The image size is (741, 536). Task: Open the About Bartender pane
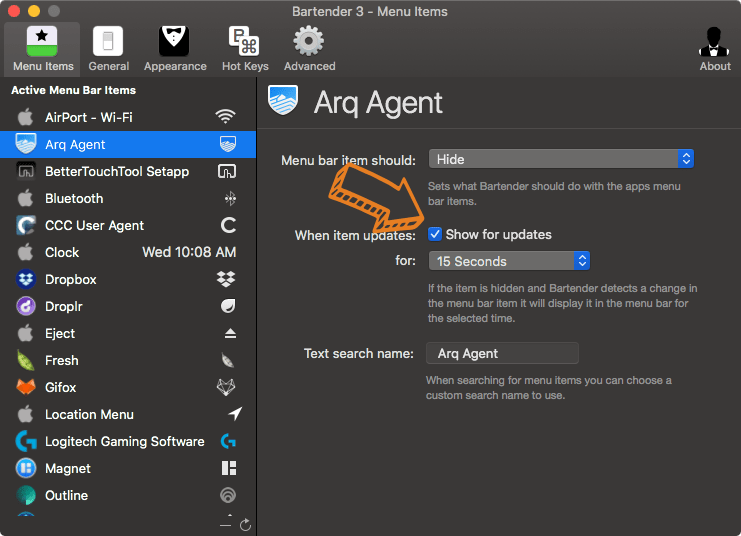(x=715, y=49)
